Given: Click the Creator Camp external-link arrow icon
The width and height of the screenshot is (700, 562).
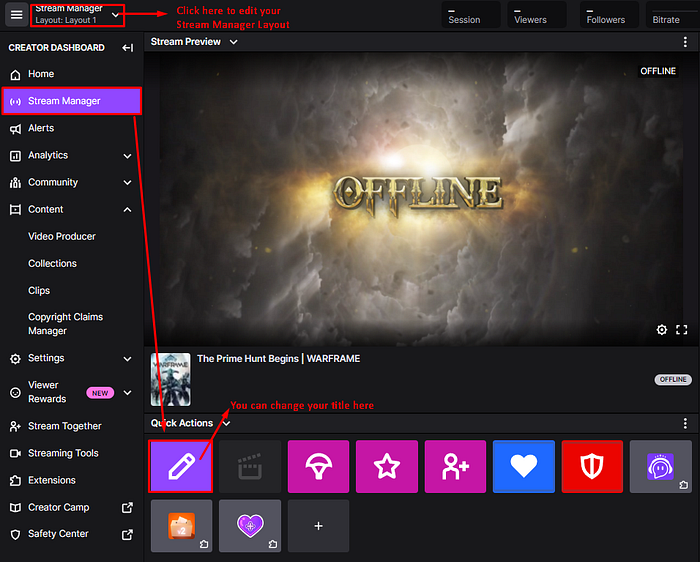Looking at the screenshot, I should (128, 508).
